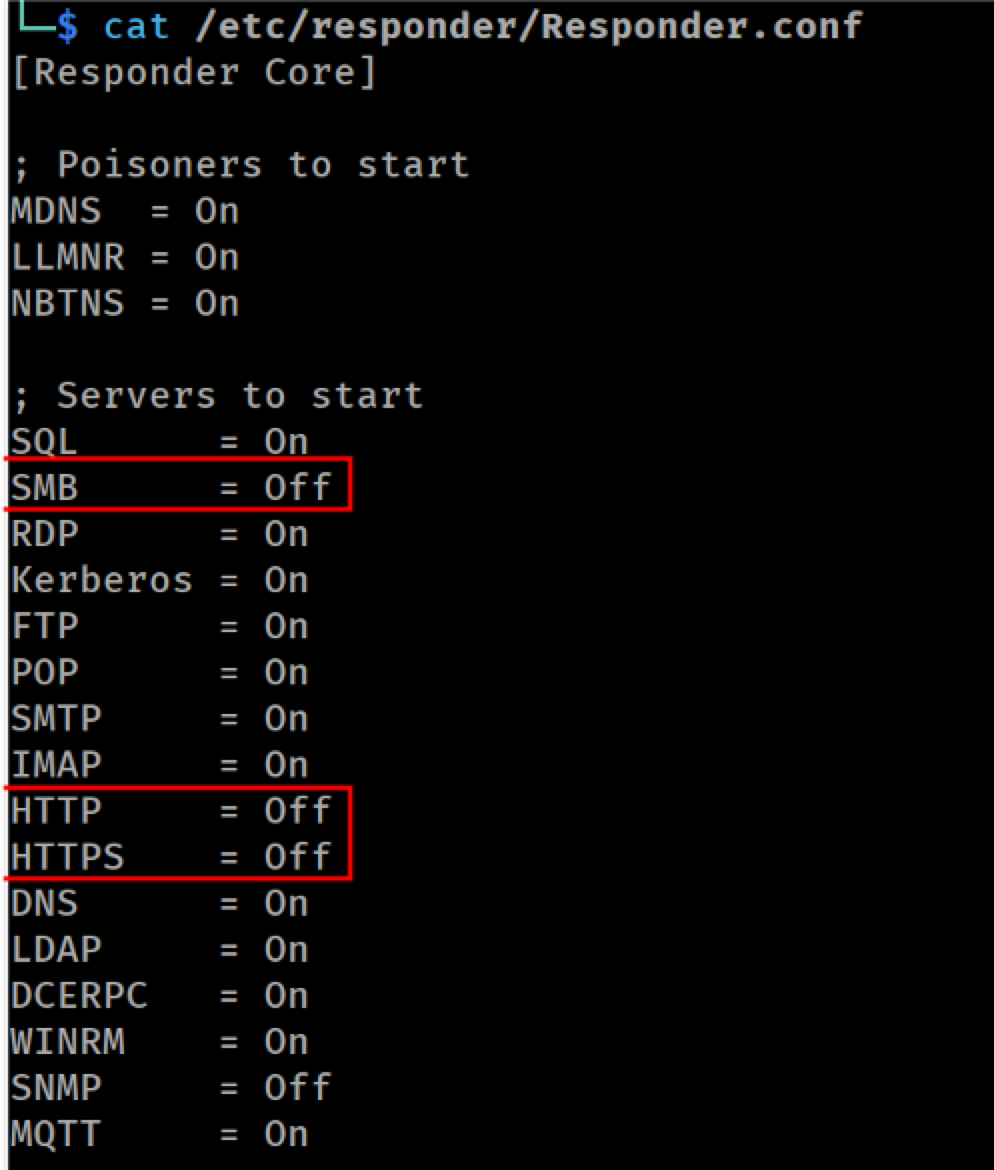The width and height of the screenshot is (994, 1170).
Task: Click the Off value beside SMB
Action: tap(297, 487)
